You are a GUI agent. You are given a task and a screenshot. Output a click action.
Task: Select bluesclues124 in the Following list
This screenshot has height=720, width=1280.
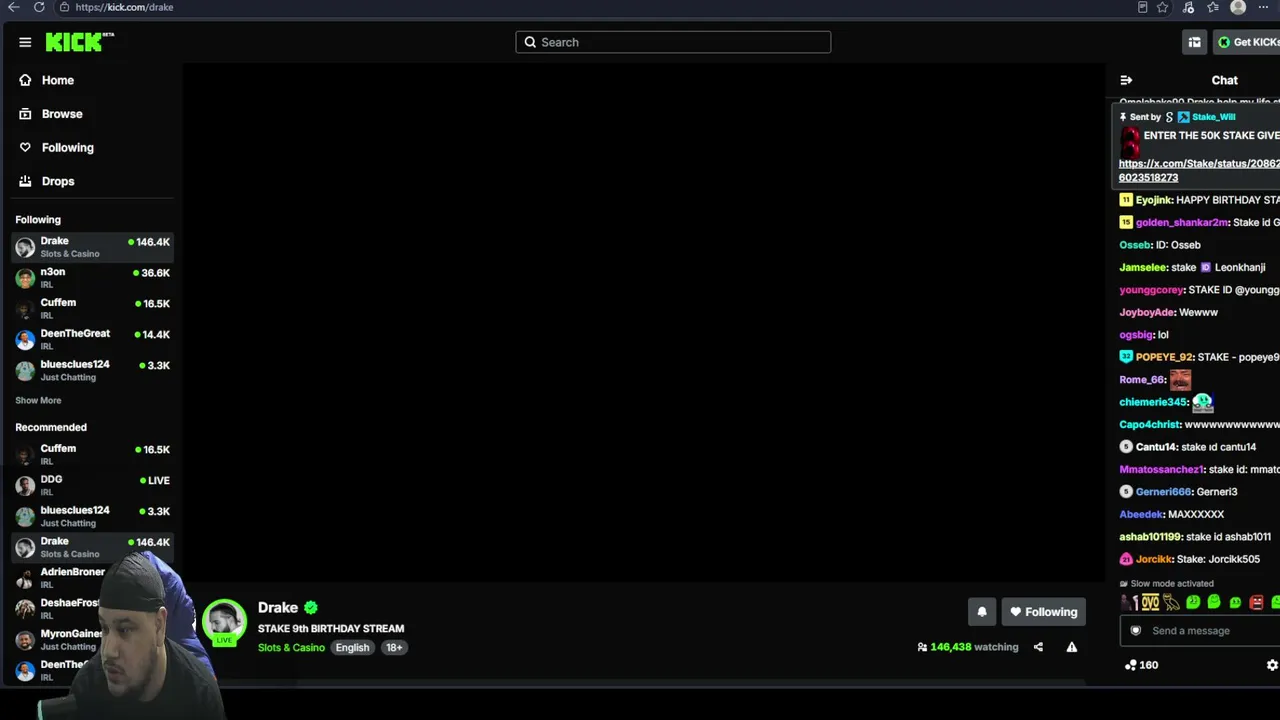tap(93, 371)
